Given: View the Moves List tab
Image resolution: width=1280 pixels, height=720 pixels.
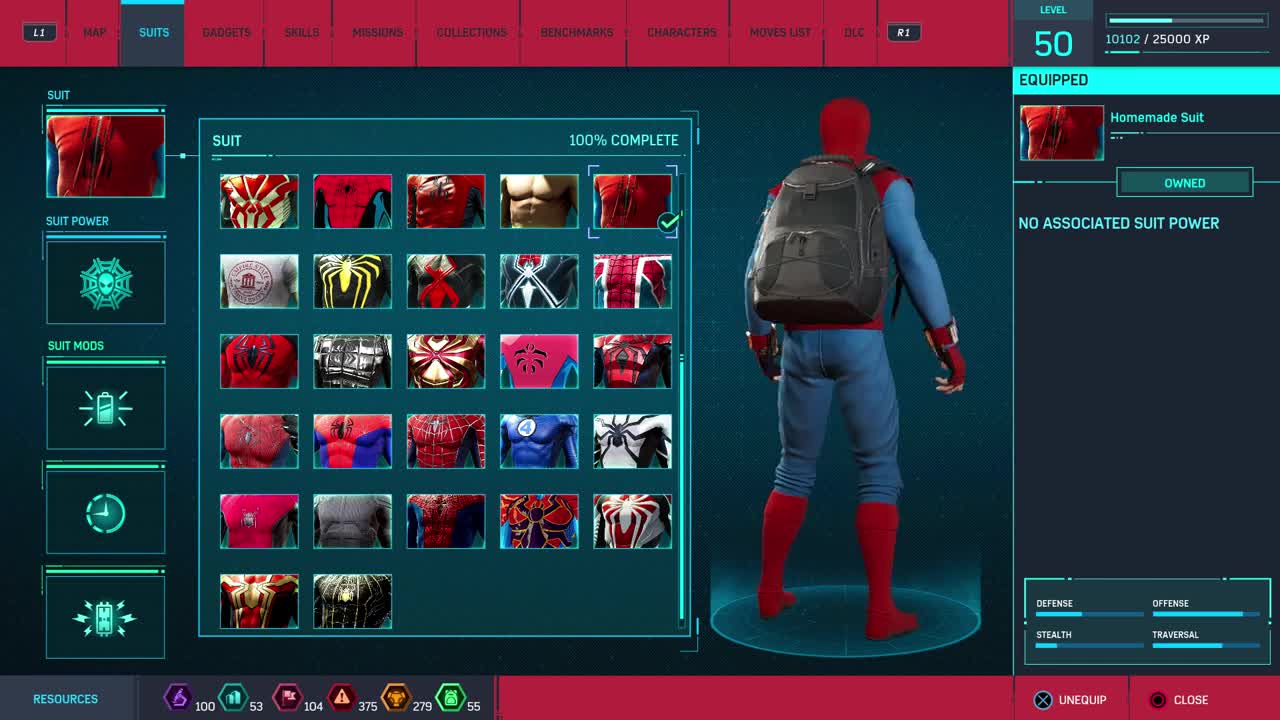Looking at the screenshot, I should (780, 33).
